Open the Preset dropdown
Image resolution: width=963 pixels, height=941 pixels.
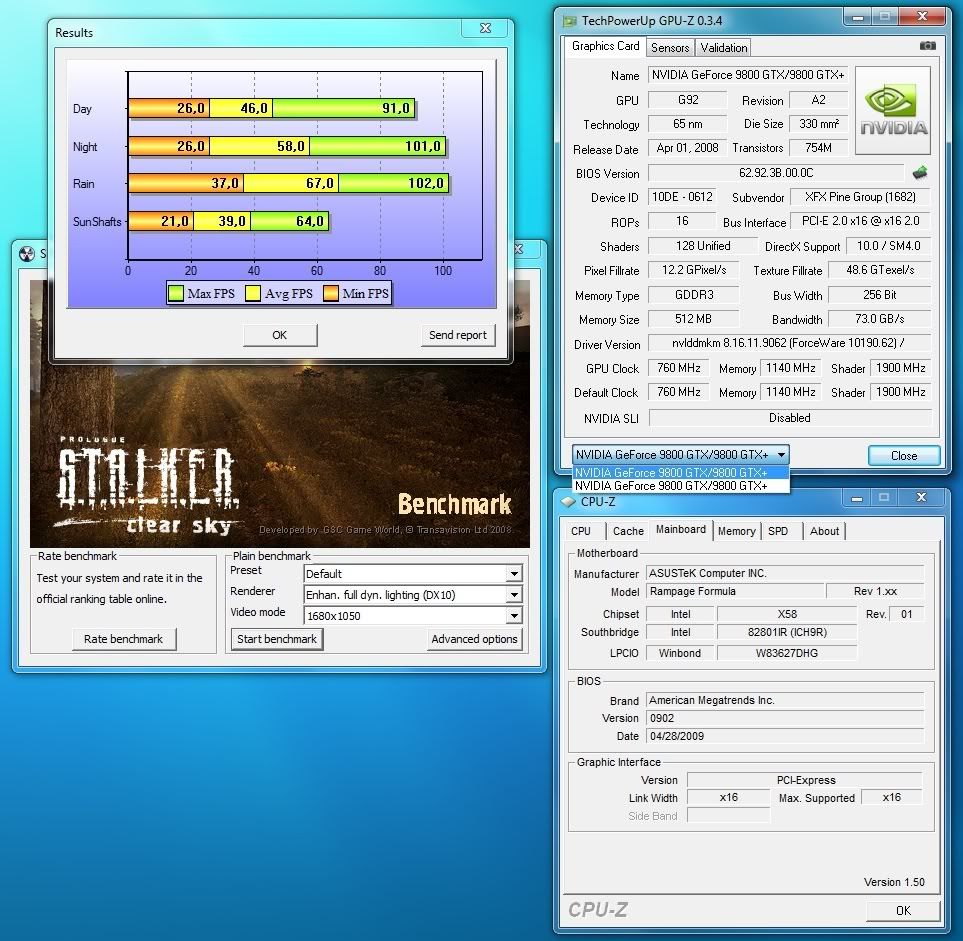(514, 574)
